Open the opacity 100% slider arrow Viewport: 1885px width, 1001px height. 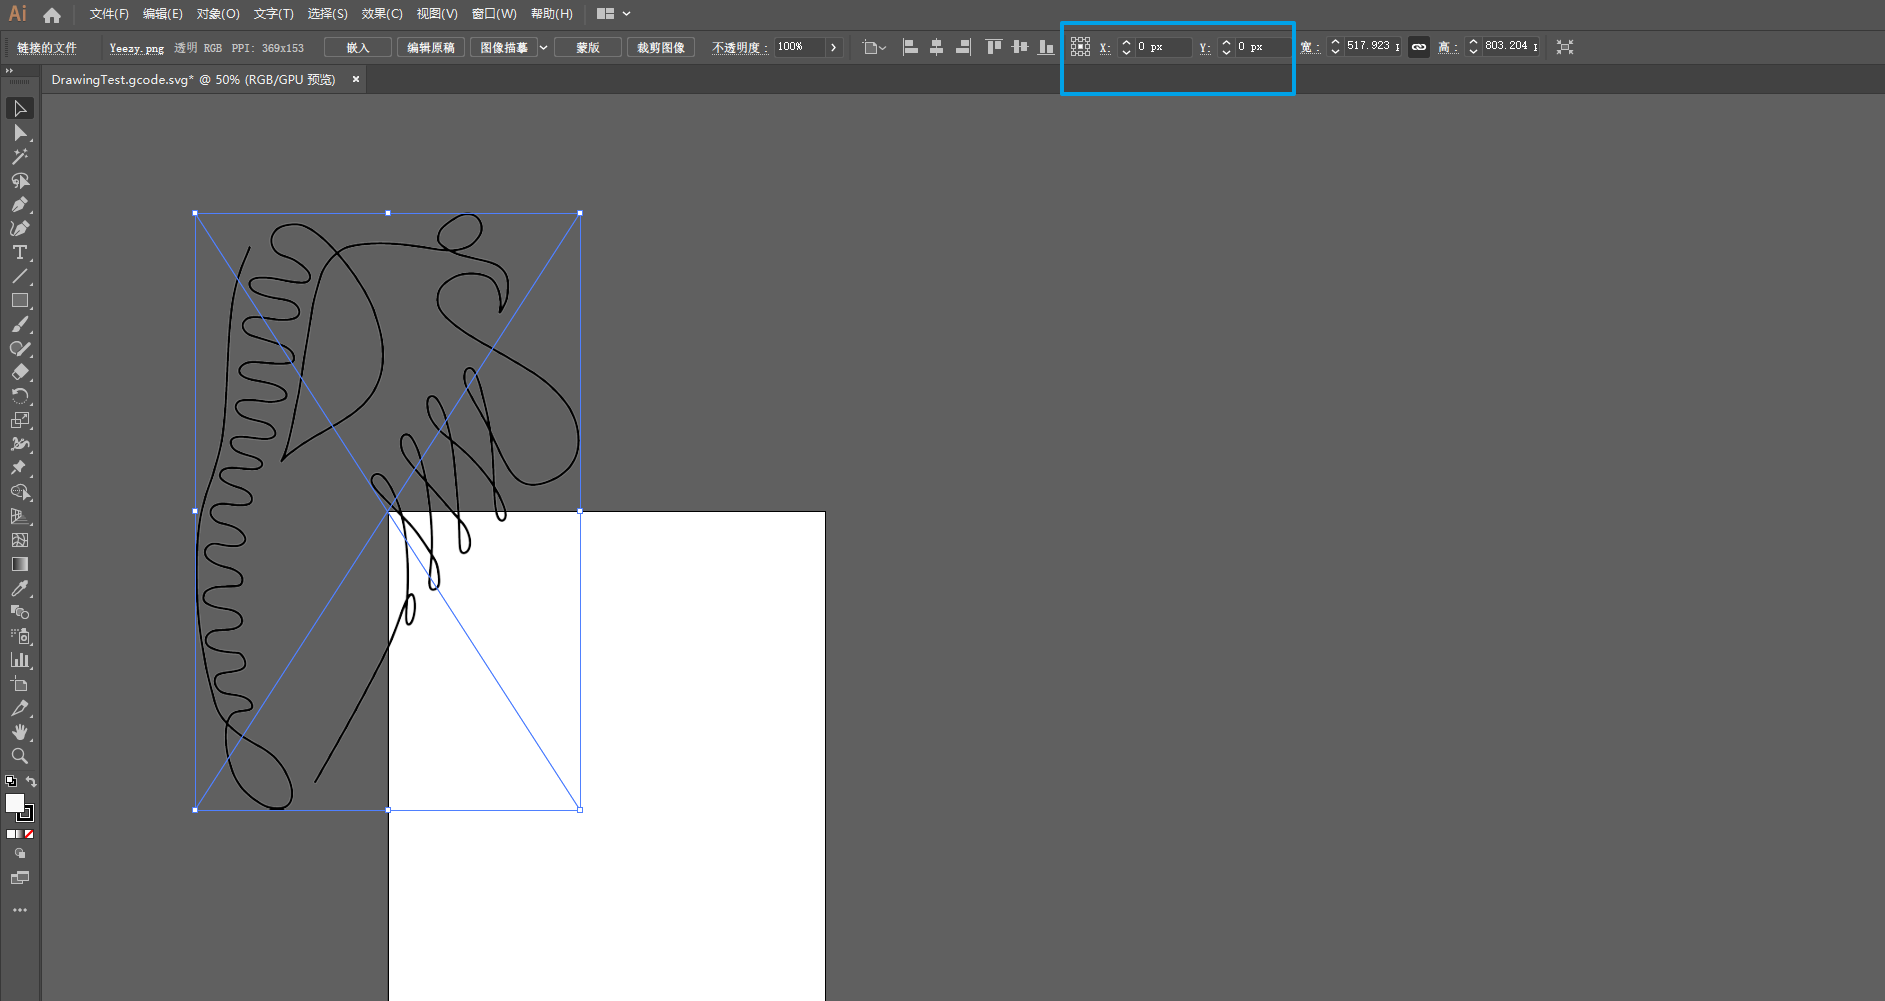(x=833, y=47)
